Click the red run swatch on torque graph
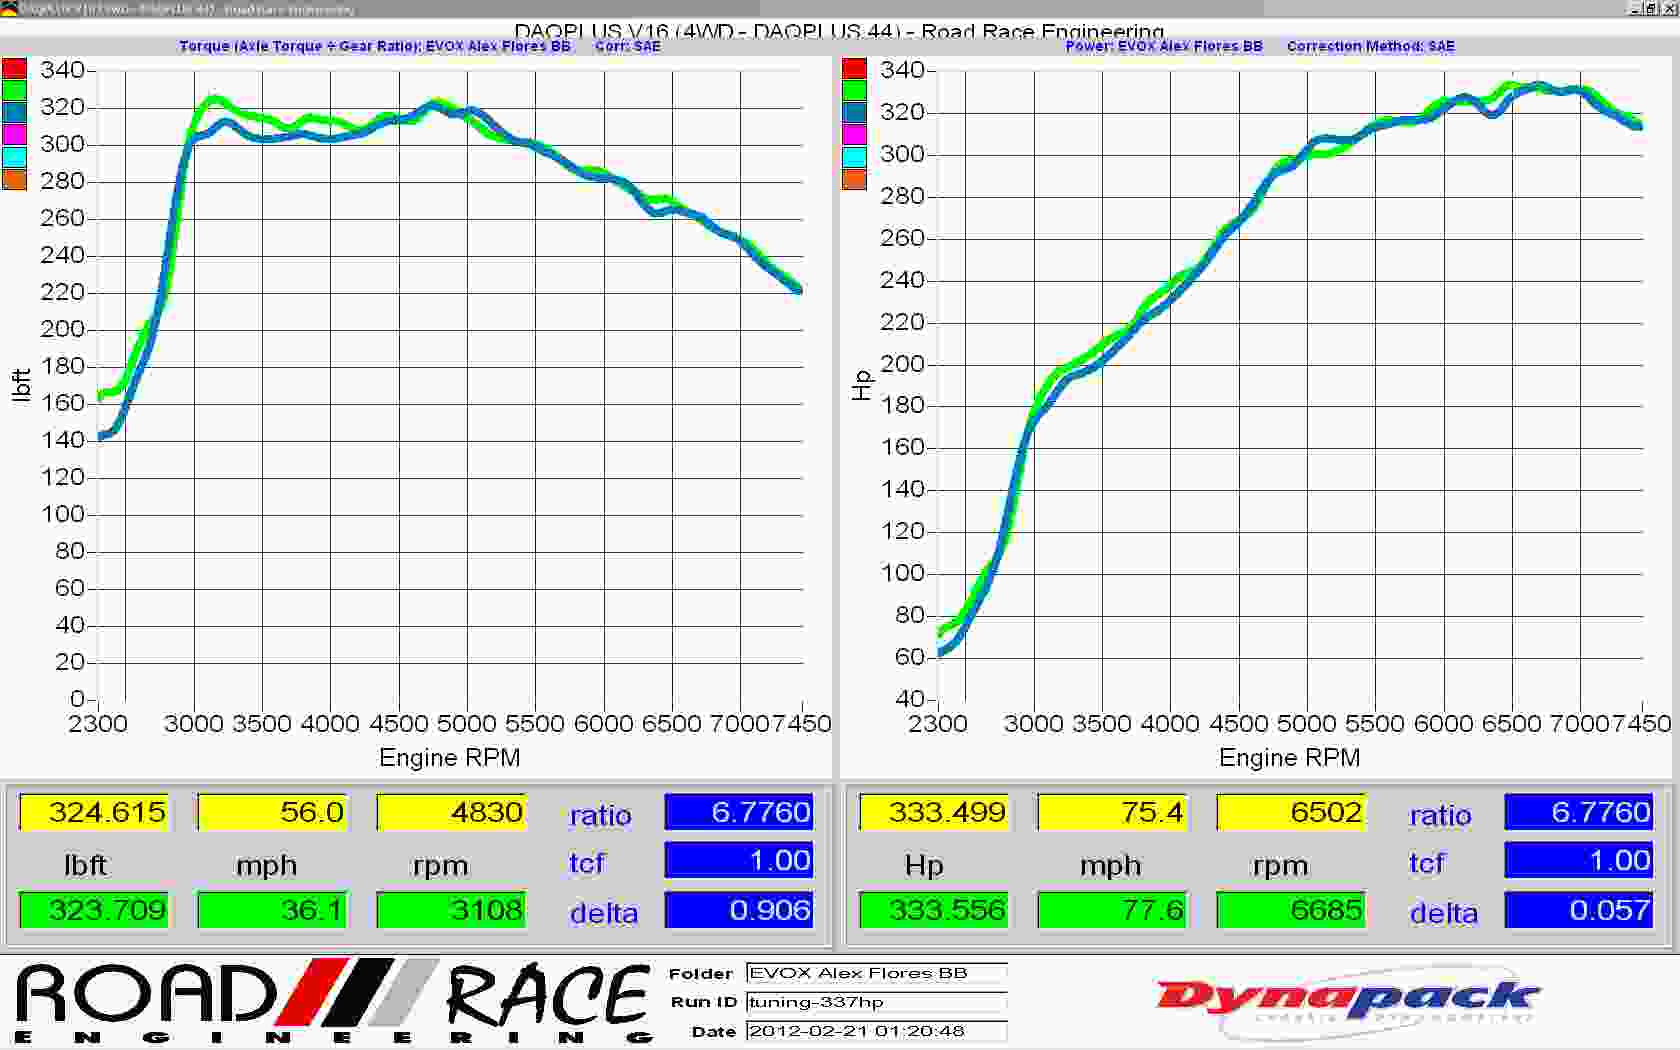1680x1050 pixels. 14,69
